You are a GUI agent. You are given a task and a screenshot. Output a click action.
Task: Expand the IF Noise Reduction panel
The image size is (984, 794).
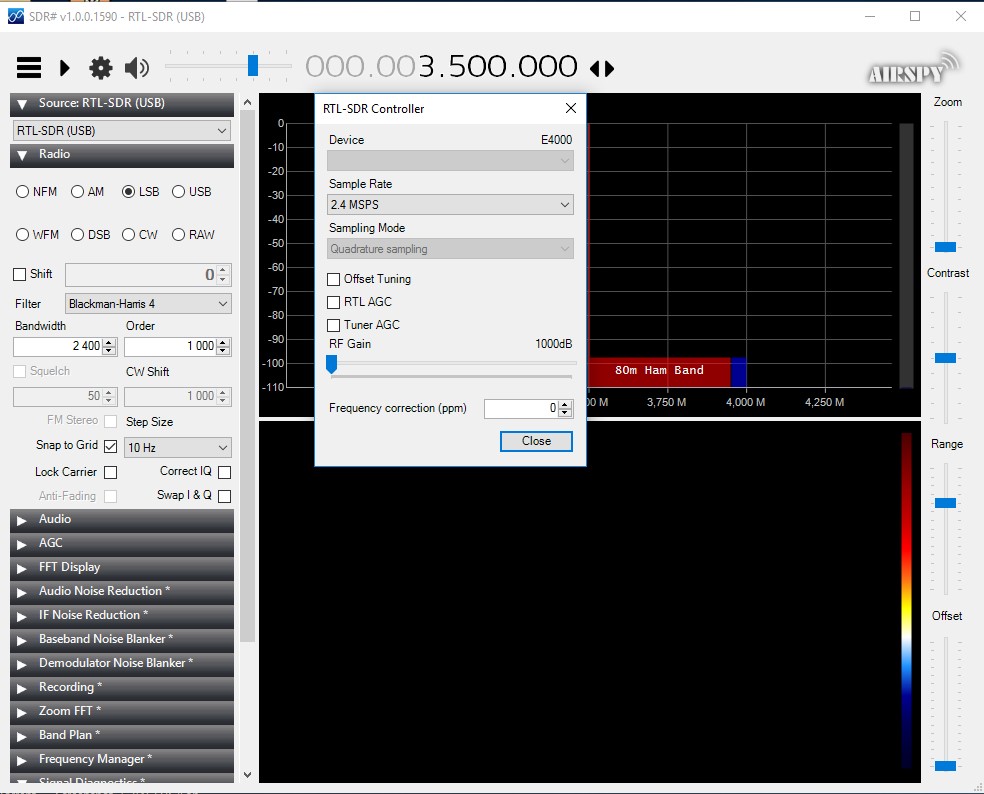tap(122, 615)
